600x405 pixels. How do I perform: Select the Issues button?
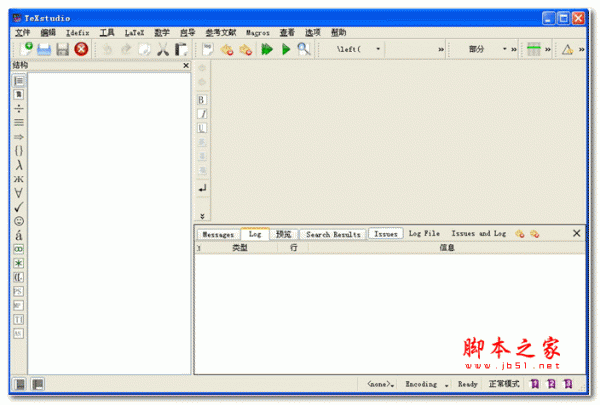coord(386,234)
